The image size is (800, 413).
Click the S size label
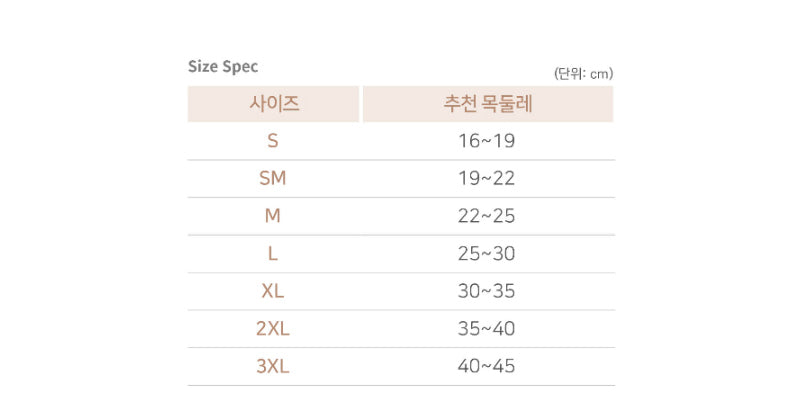pyautogui.click(x=273, y=141)
